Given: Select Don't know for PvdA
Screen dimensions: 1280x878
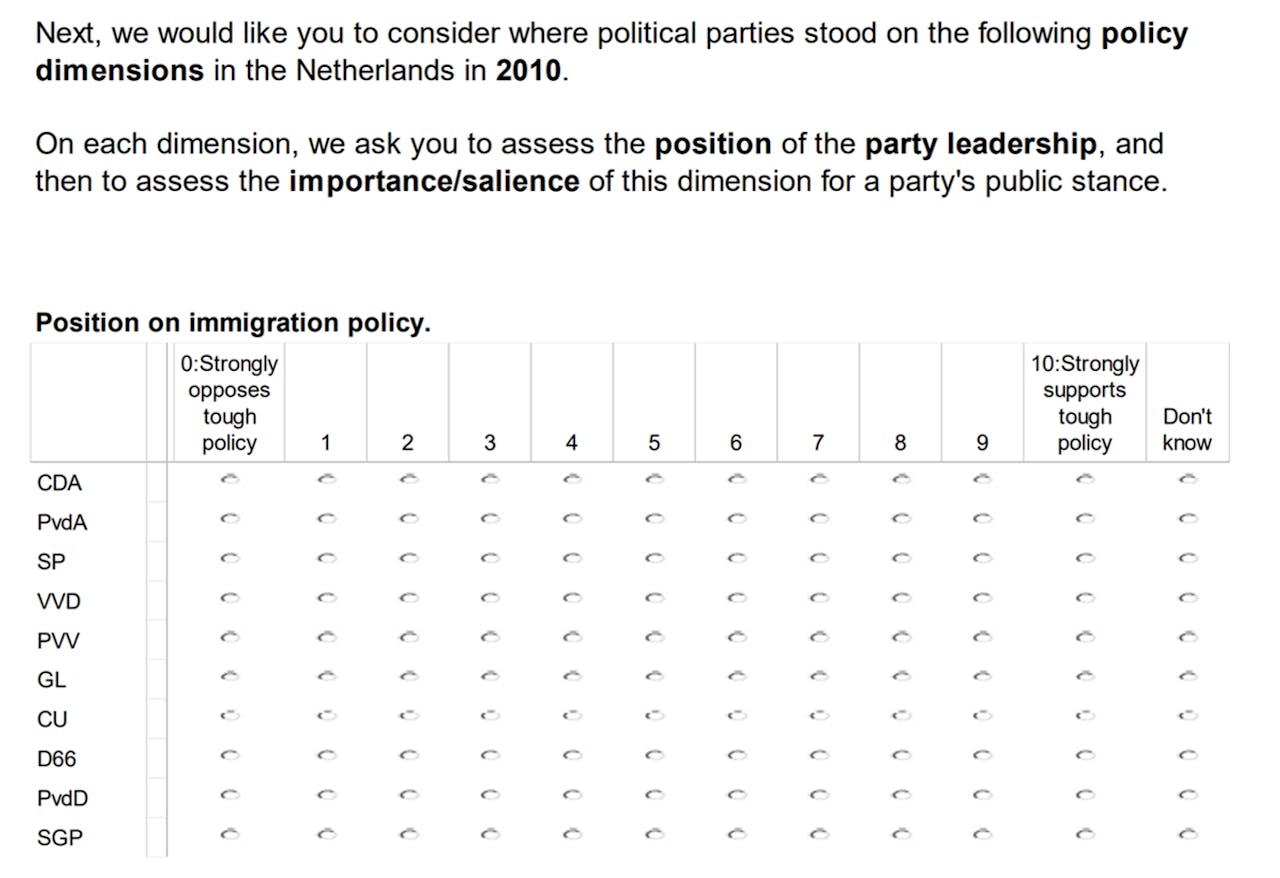Looking at the screenshot, I should point(1187,519).
